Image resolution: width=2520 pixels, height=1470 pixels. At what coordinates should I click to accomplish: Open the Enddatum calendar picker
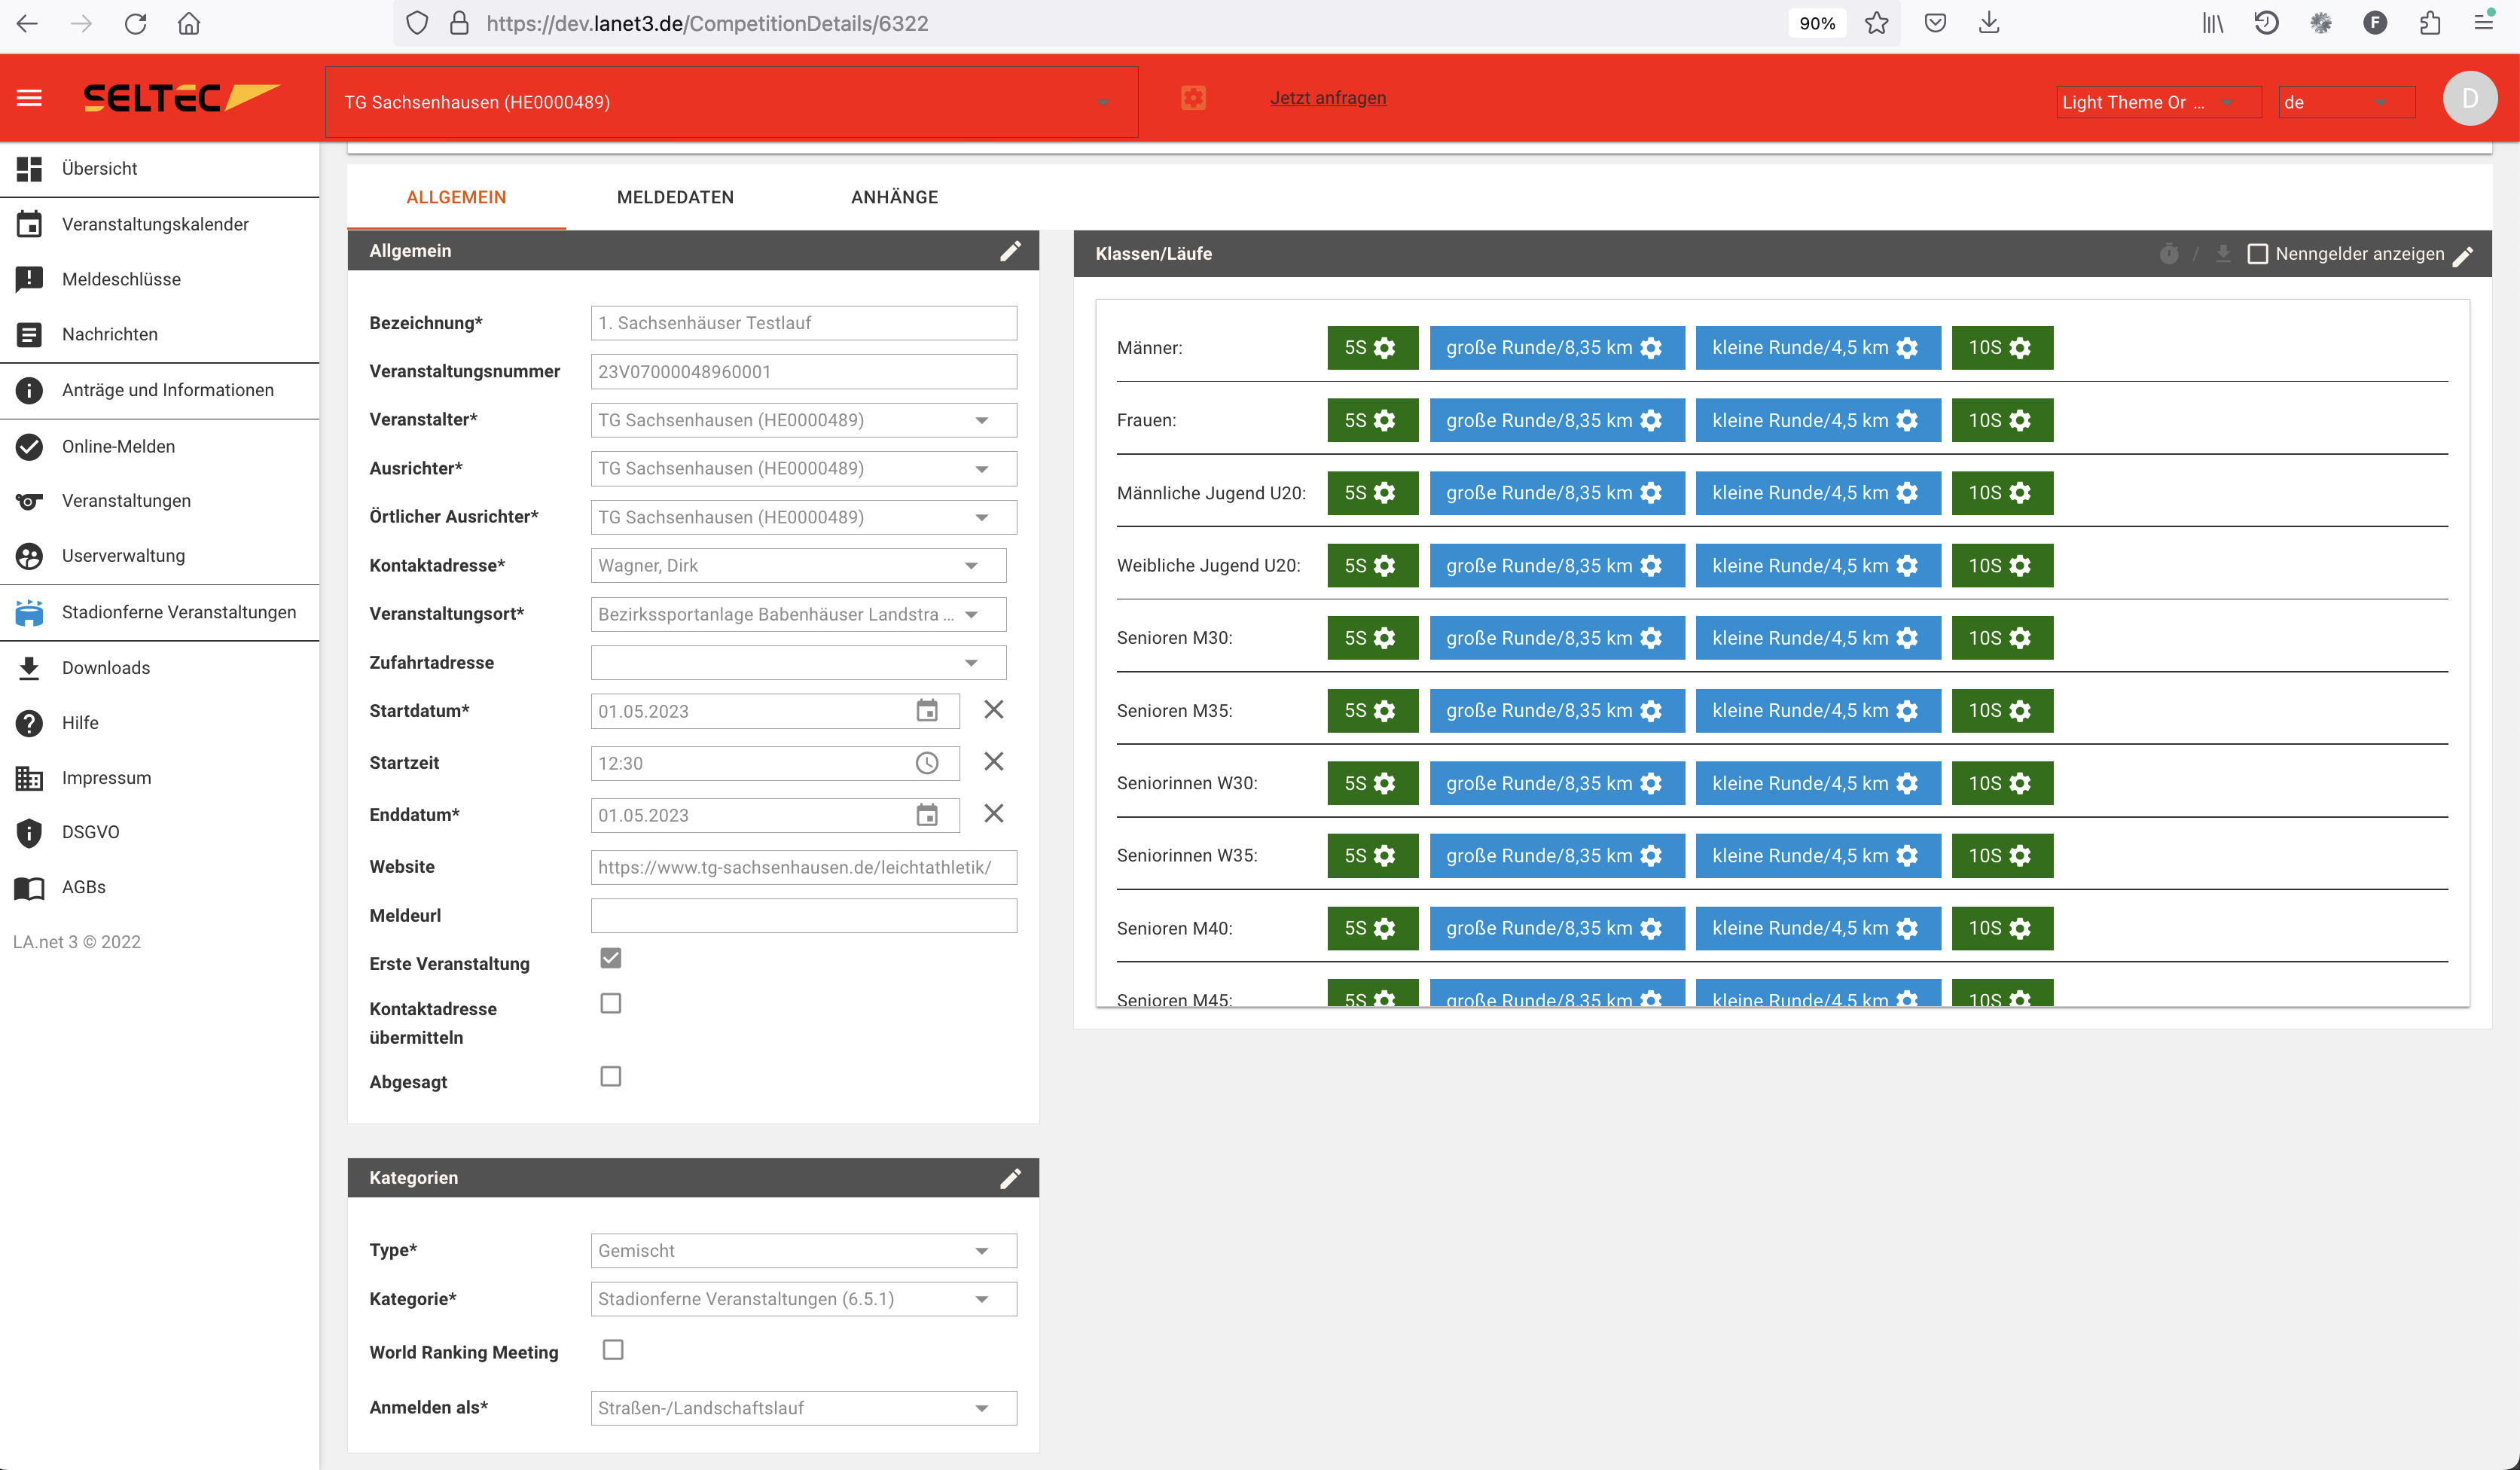927,815
